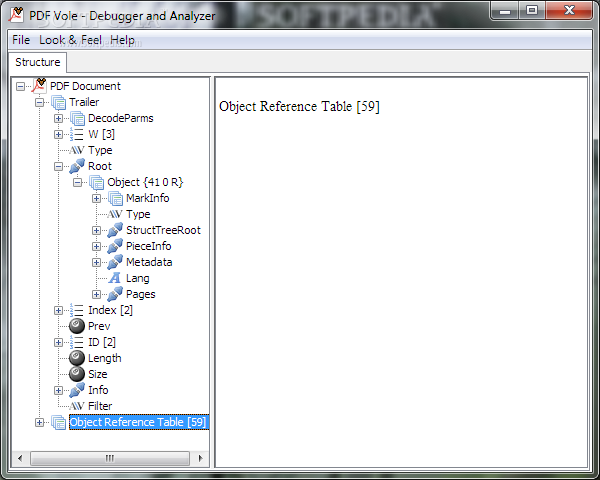600x480 pixels.
Task: Click the name icon beside Trailer's Type
Action: pos(77,150)
